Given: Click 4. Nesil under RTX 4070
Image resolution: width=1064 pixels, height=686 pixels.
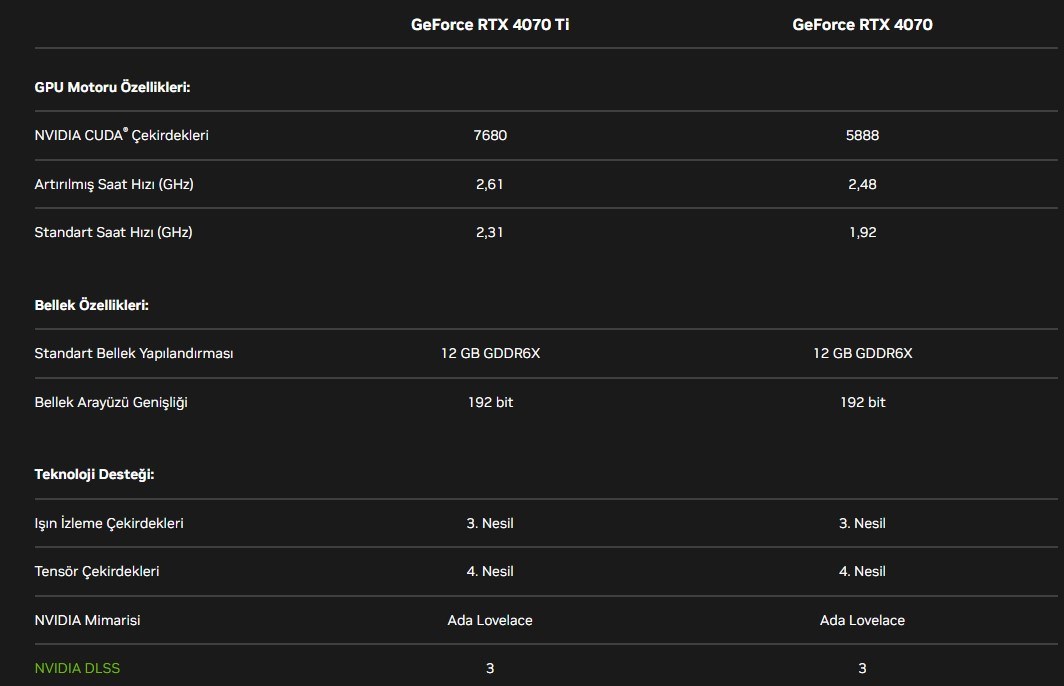Looking at the screenshot, I should (x=862, y=571).
